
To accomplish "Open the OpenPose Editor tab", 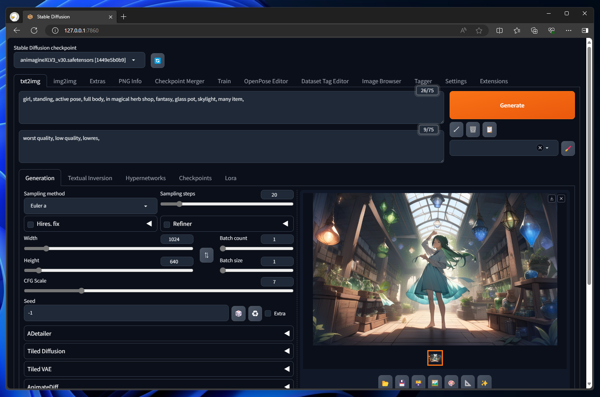I will coord(266,81).
